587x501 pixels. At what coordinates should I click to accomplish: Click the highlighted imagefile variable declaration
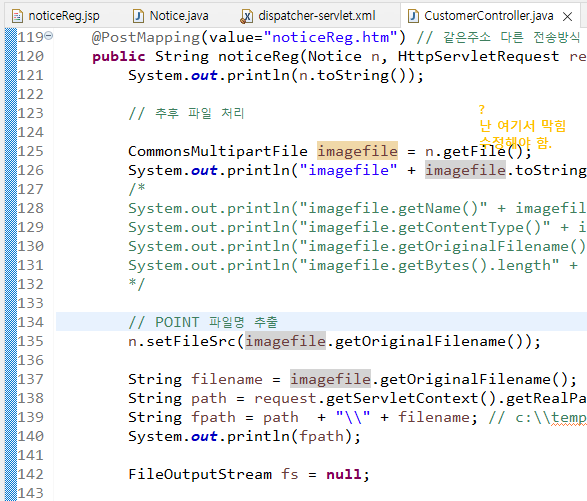[357, 151]
